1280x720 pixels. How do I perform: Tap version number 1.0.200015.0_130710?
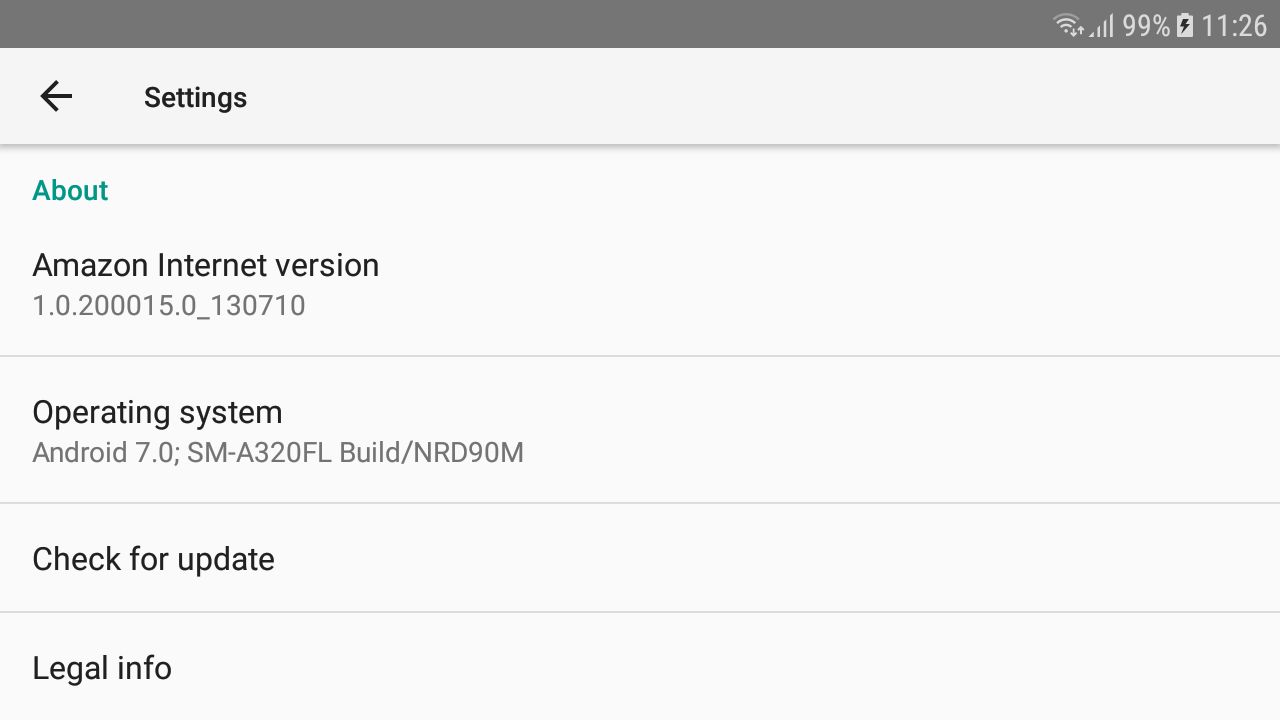tap(169, 305)
